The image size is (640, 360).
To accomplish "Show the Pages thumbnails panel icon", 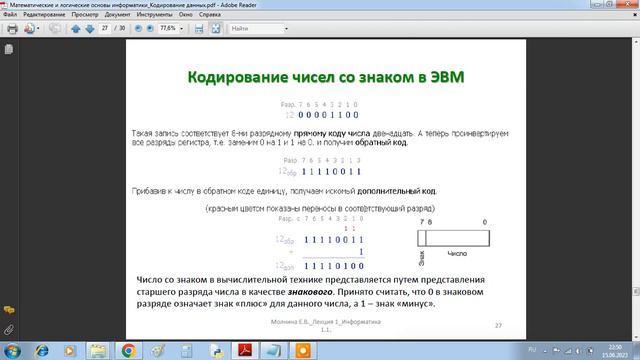I will (x=9, y=49).
